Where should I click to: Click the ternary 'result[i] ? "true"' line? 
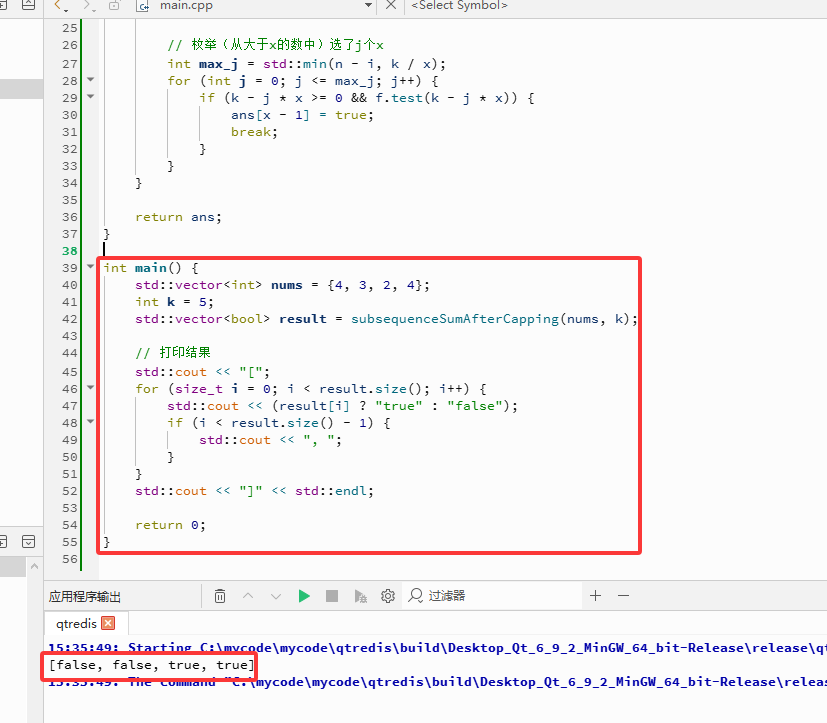[x=343, y=406]
